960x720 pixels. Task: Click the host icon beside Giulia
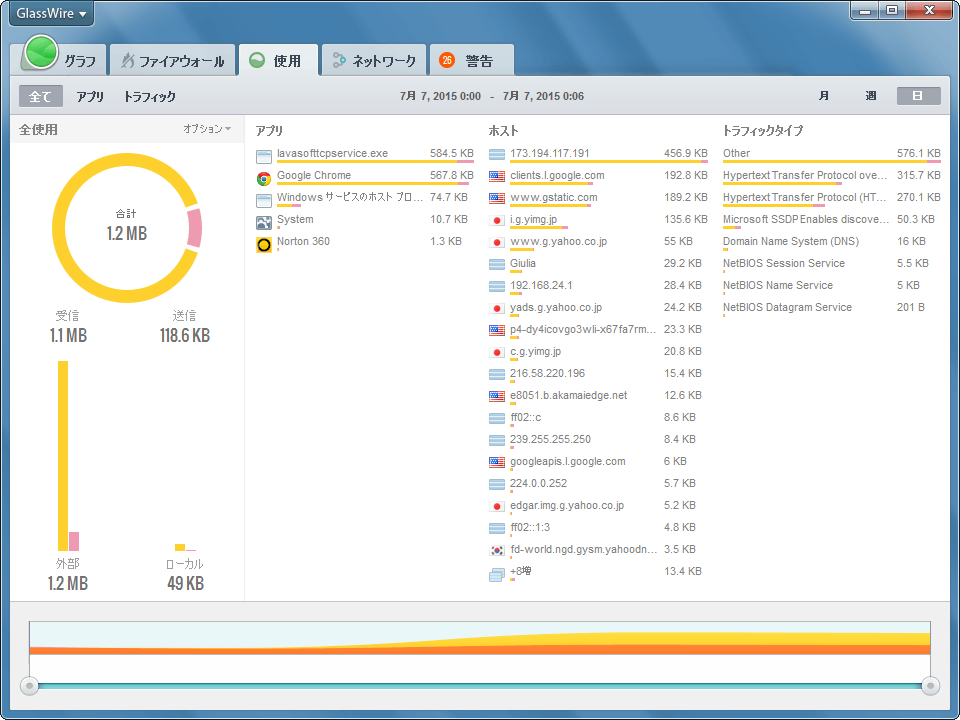(497, 264)
